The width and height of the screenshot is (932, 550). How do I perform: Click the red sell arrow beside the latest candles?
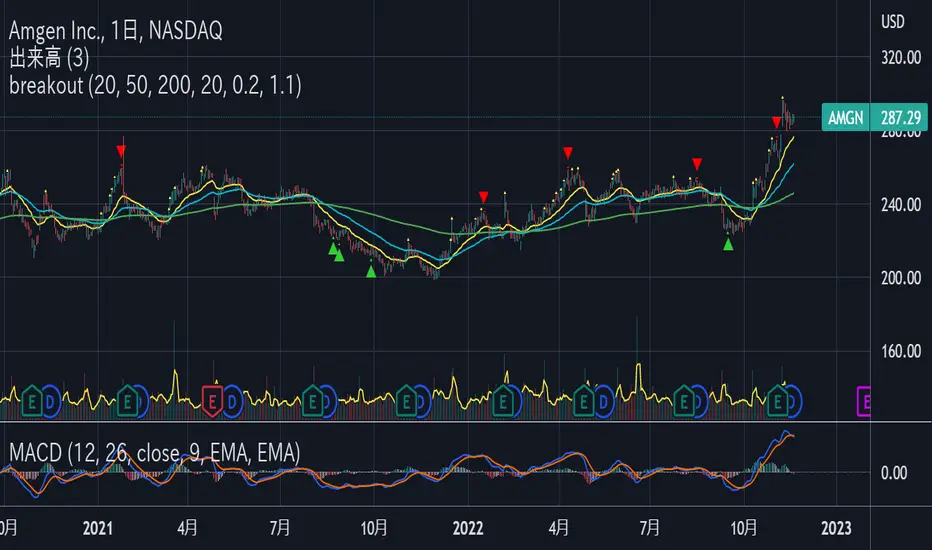pyautogui.click(x=776, y=122)
